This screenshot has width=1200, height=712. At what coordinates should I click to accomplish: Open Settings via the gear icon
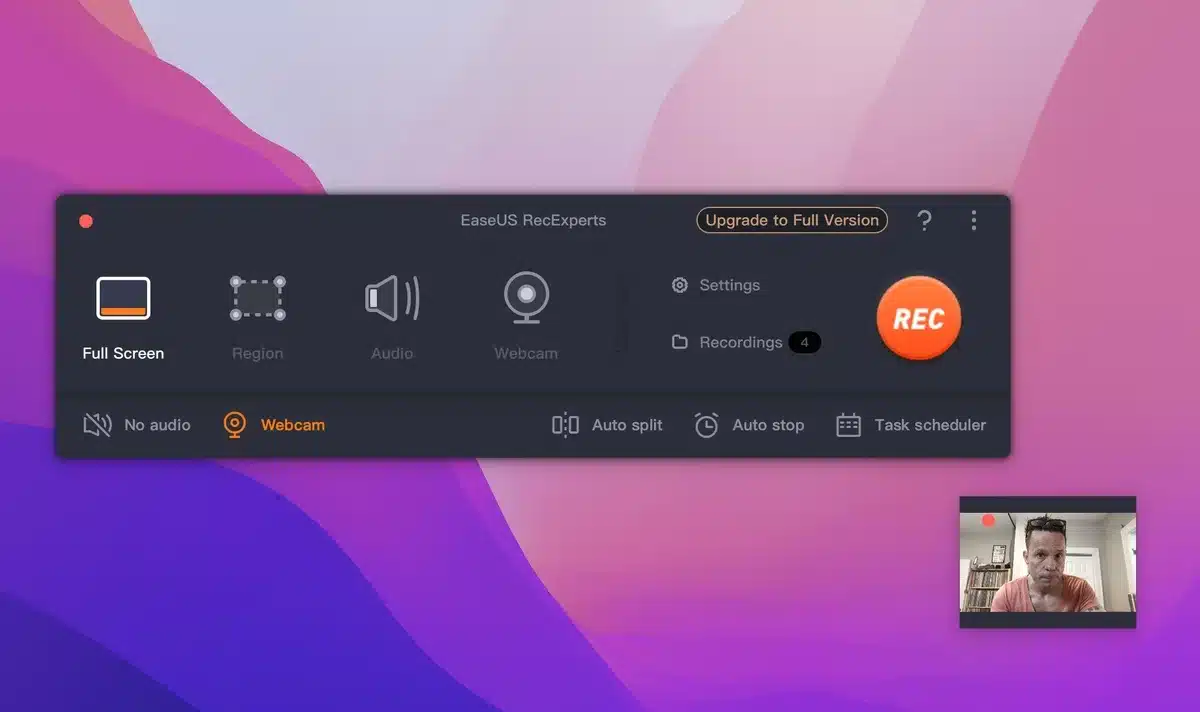[680, 285]
